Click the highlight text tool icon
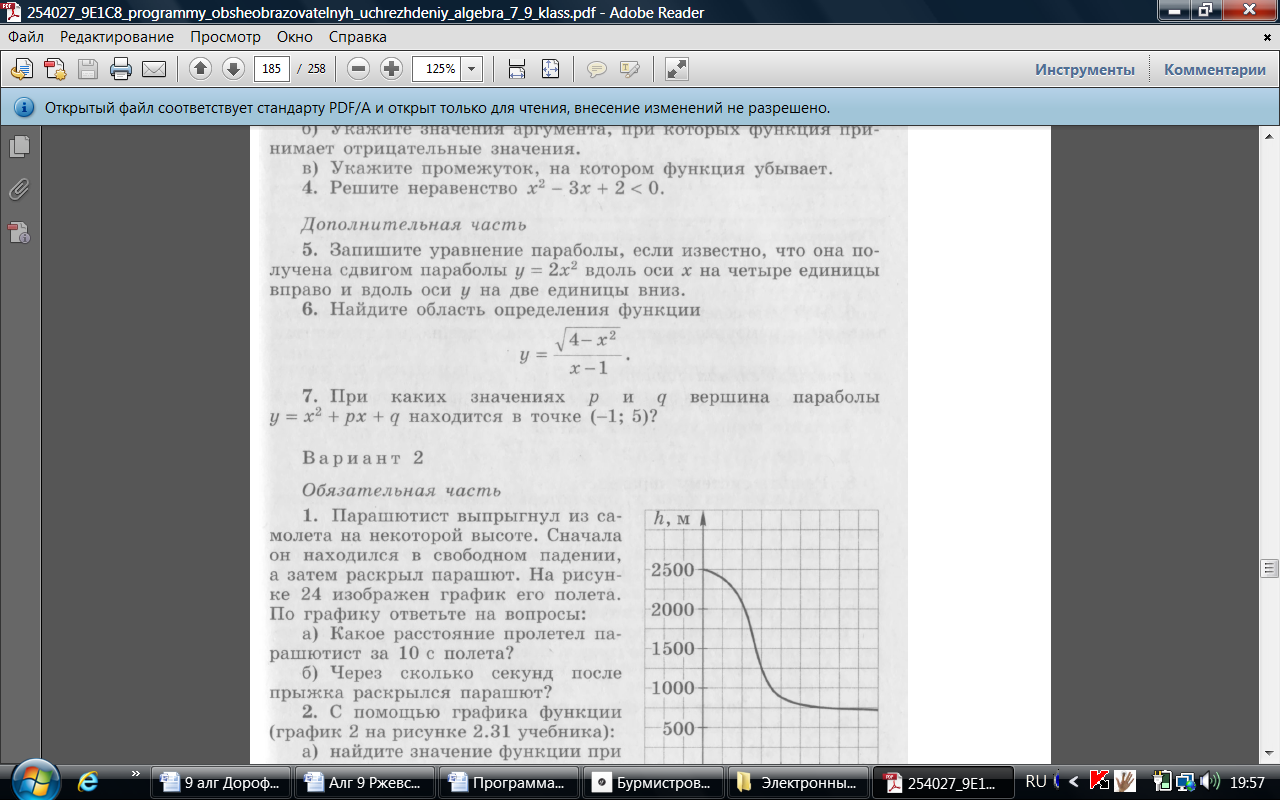Viewport: 1280px width, 800px height. [x=629, y=69]
